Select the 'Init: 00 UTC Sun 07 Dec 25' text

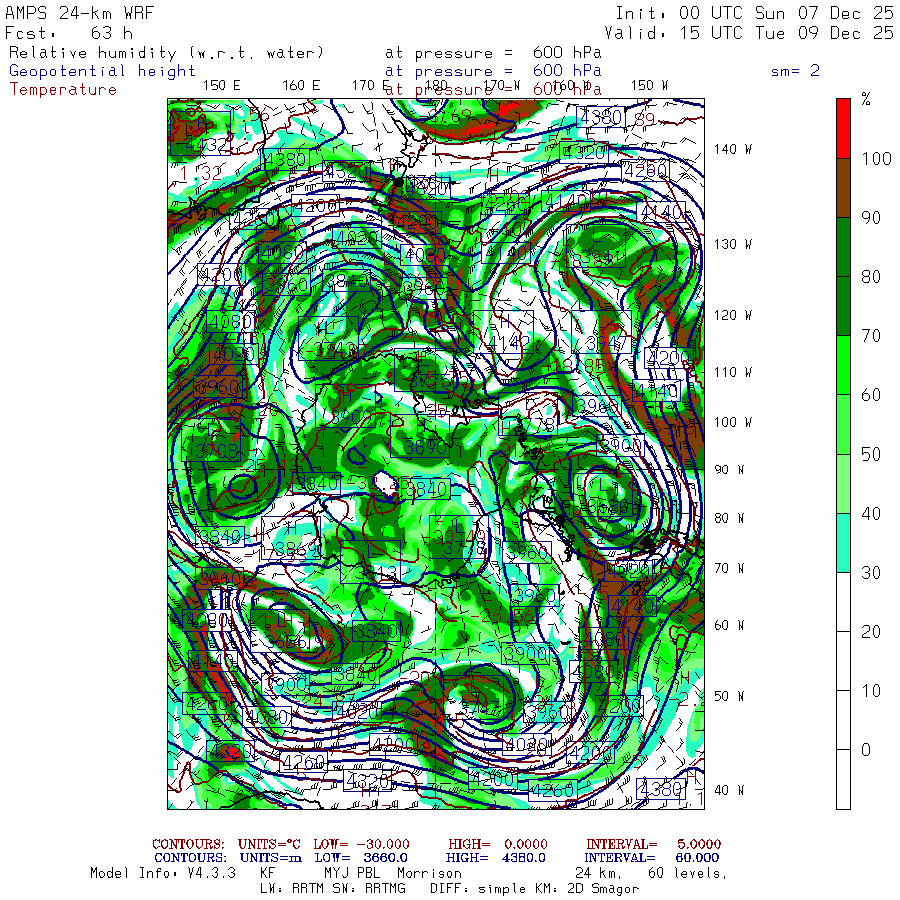pyautogui.click(x=754, y=13)
